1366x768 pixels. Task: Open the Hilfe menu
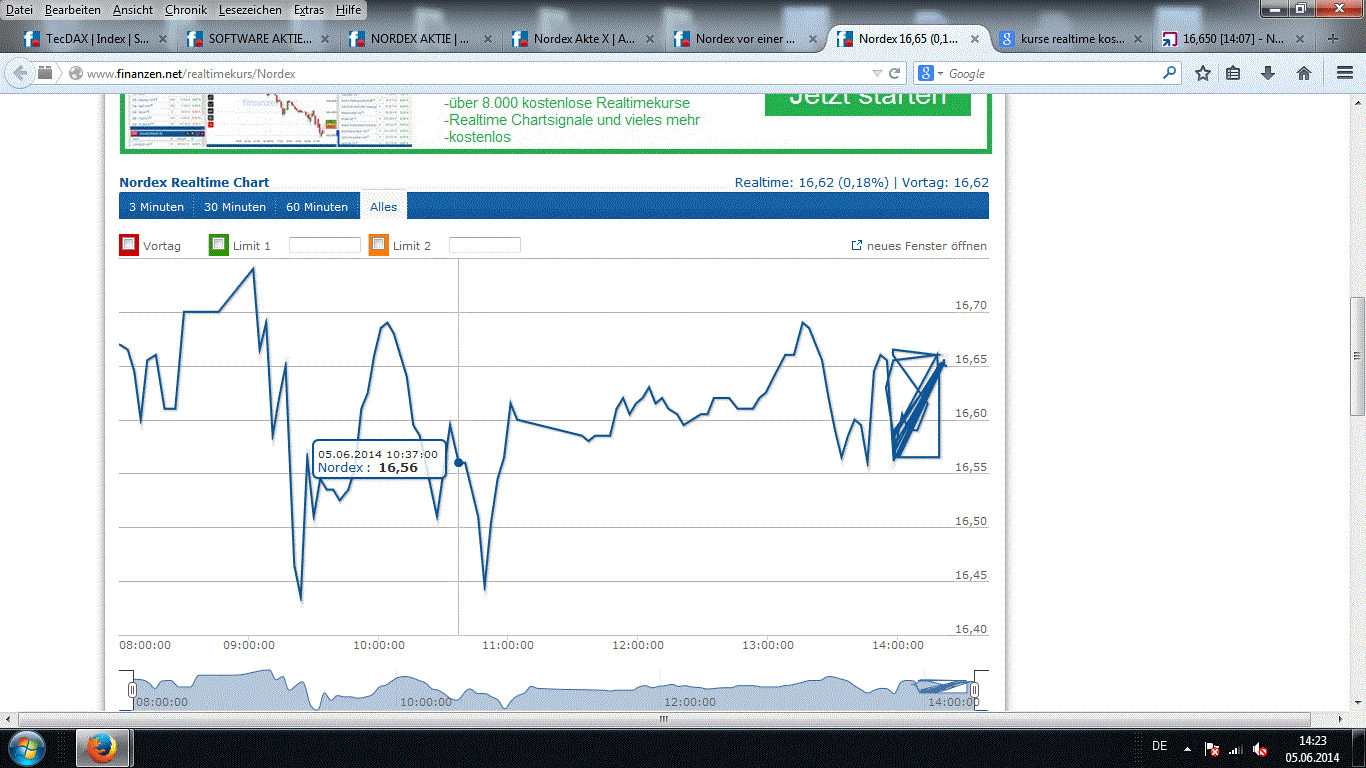coord(349,9)
